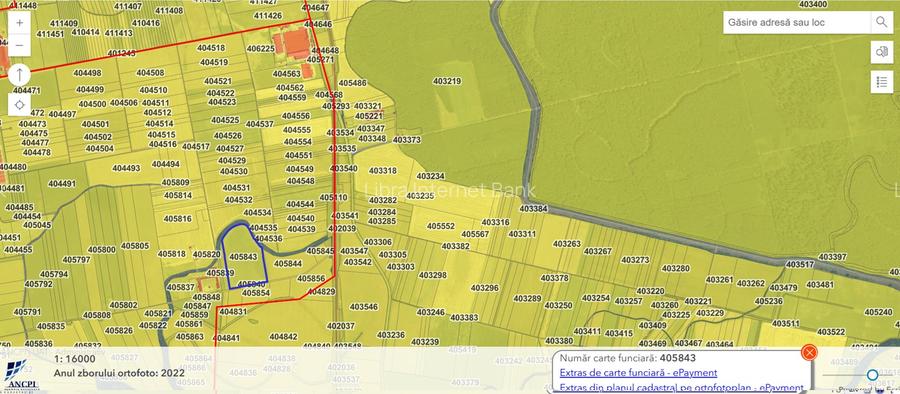This screenshot has width=900, height=394.
Task: Select parcel label 405240
Action: 878,312
